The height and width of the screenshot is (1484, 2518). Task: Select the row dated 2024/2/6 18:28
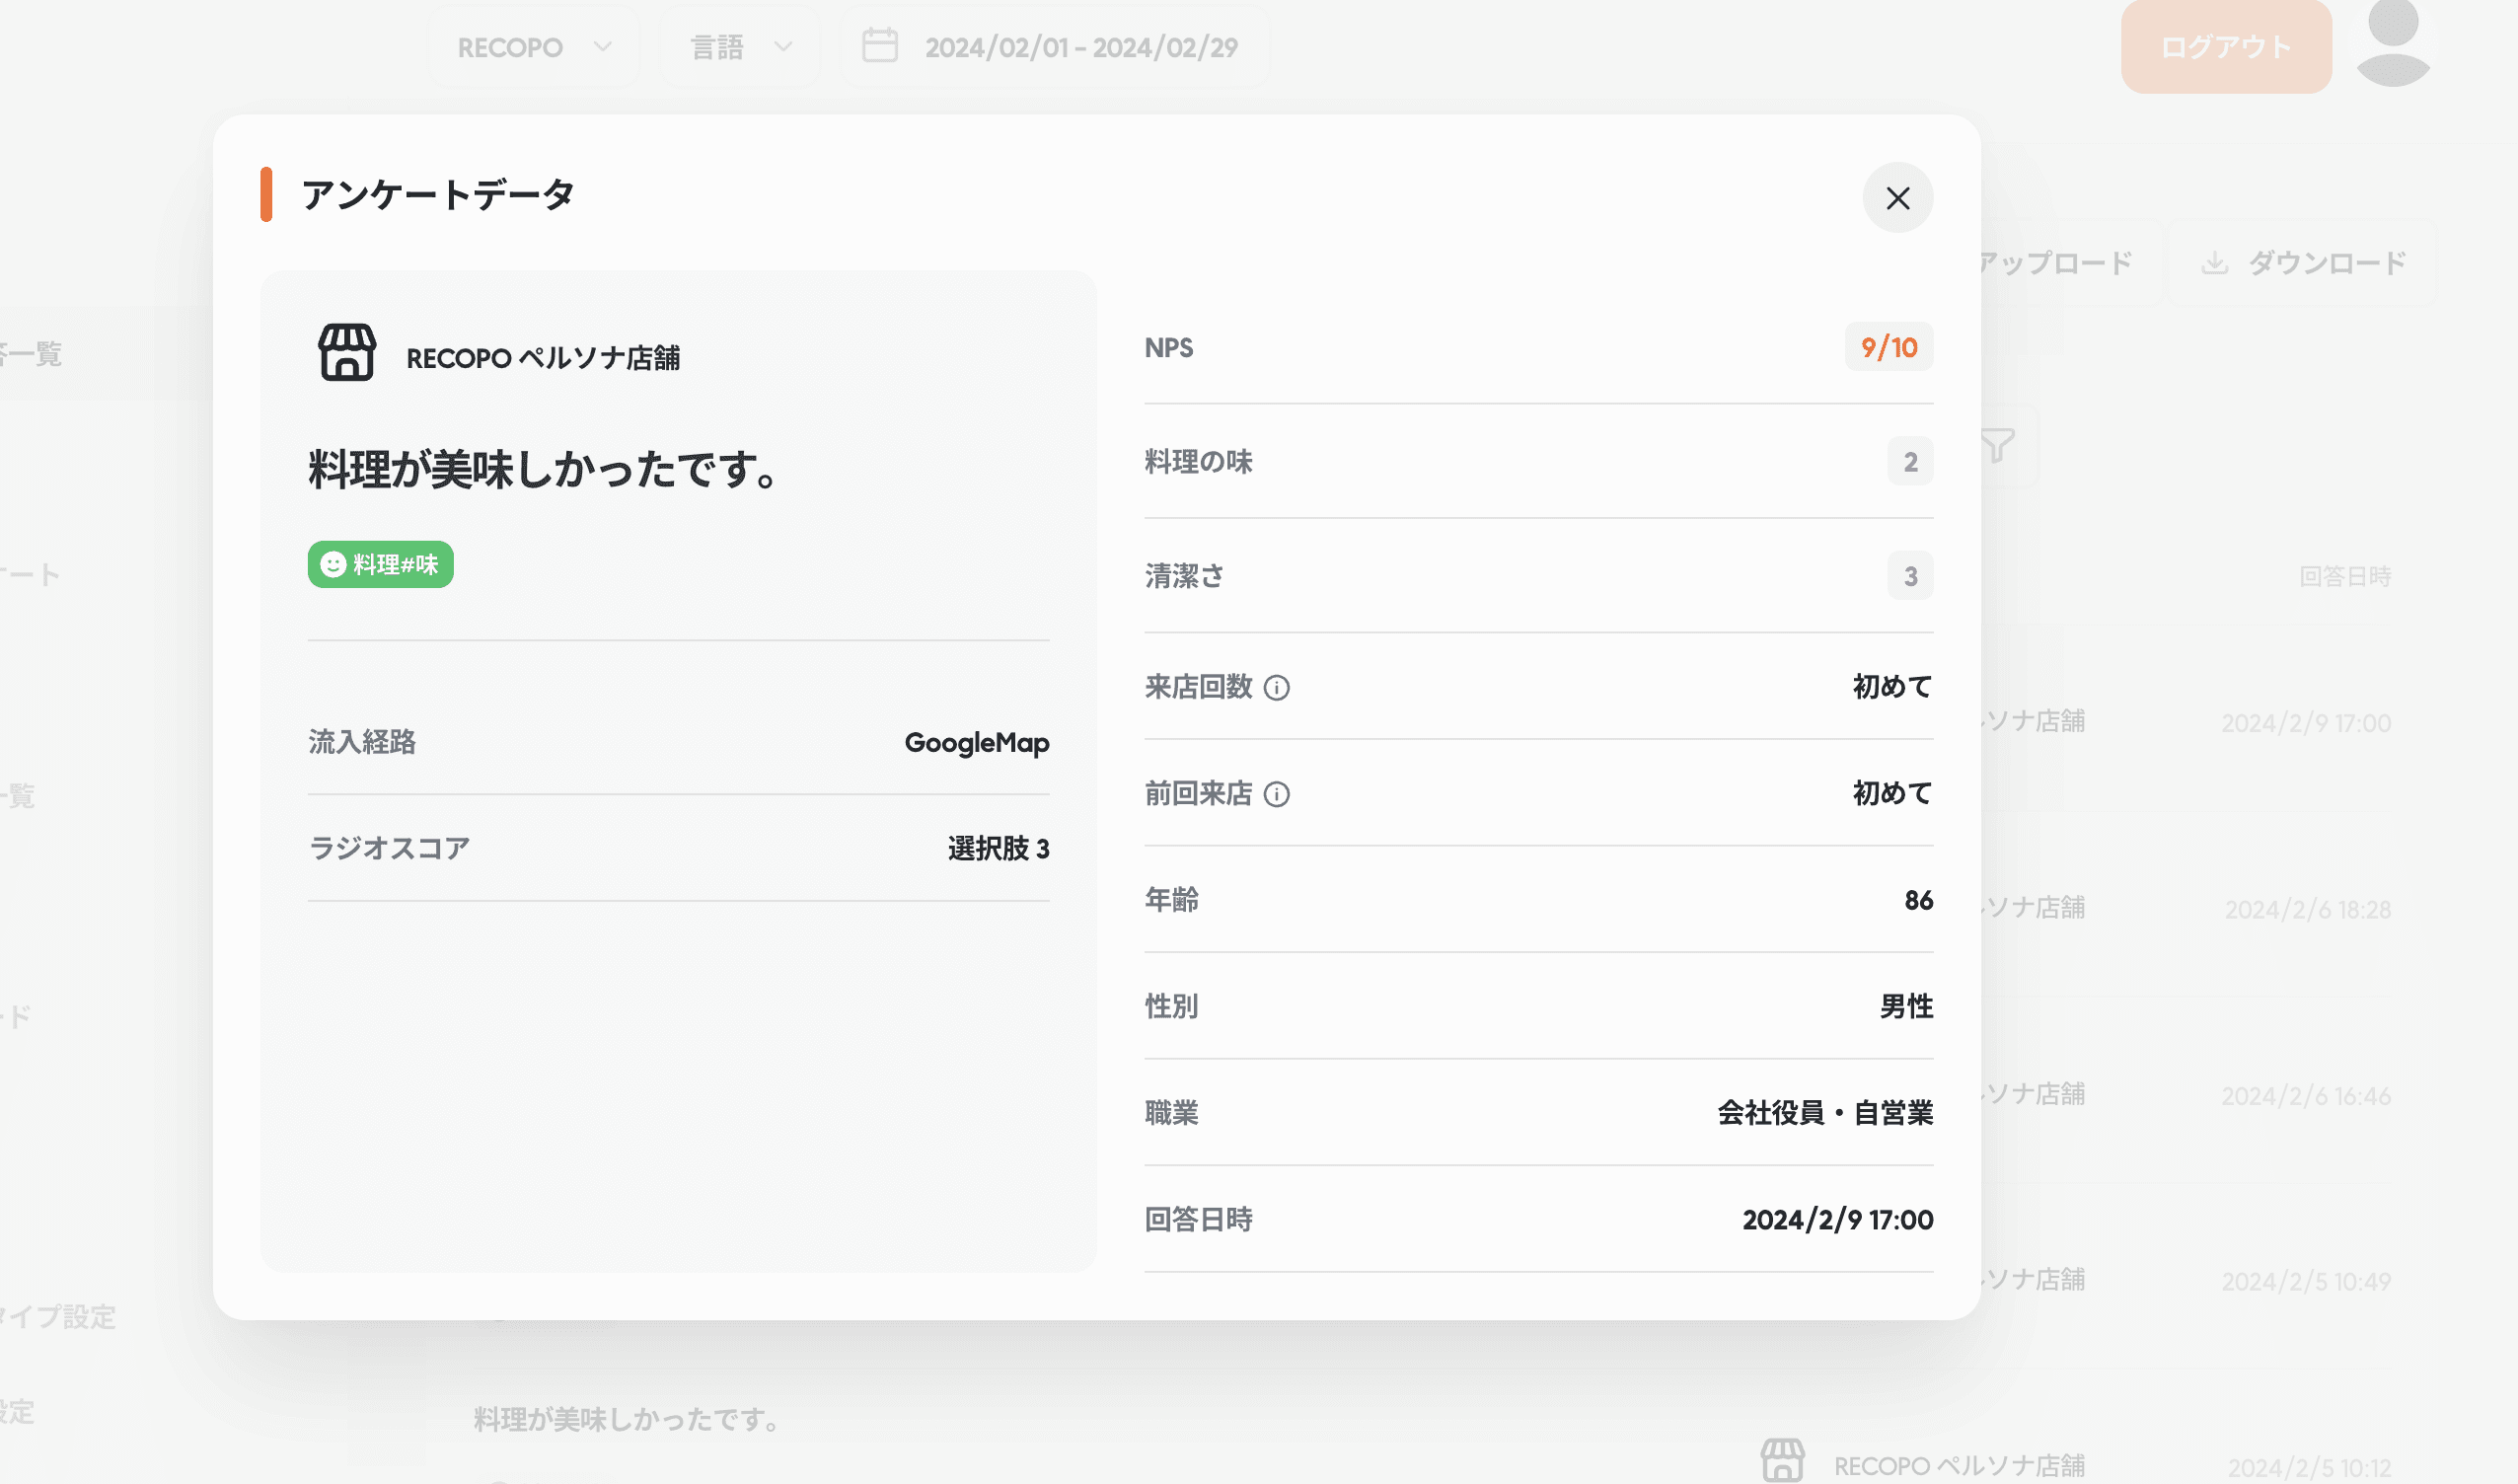tap(2306, 909)
